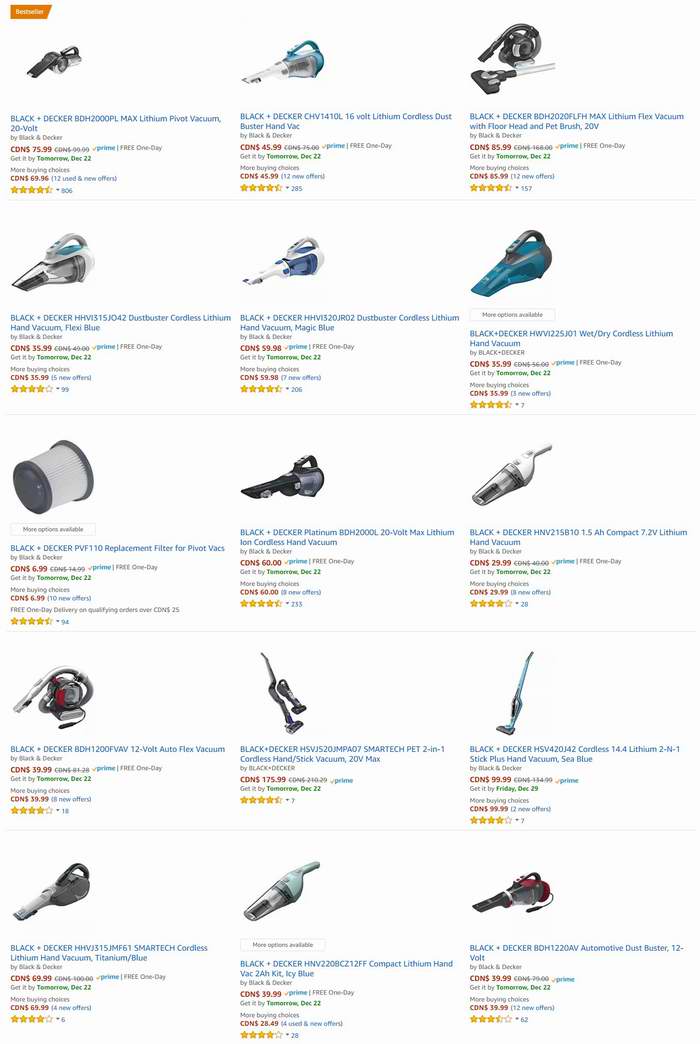700x1044 pixels.
Task: Open BDH1220AV Automotive Dust Buster title
Action: pos(576,953)
